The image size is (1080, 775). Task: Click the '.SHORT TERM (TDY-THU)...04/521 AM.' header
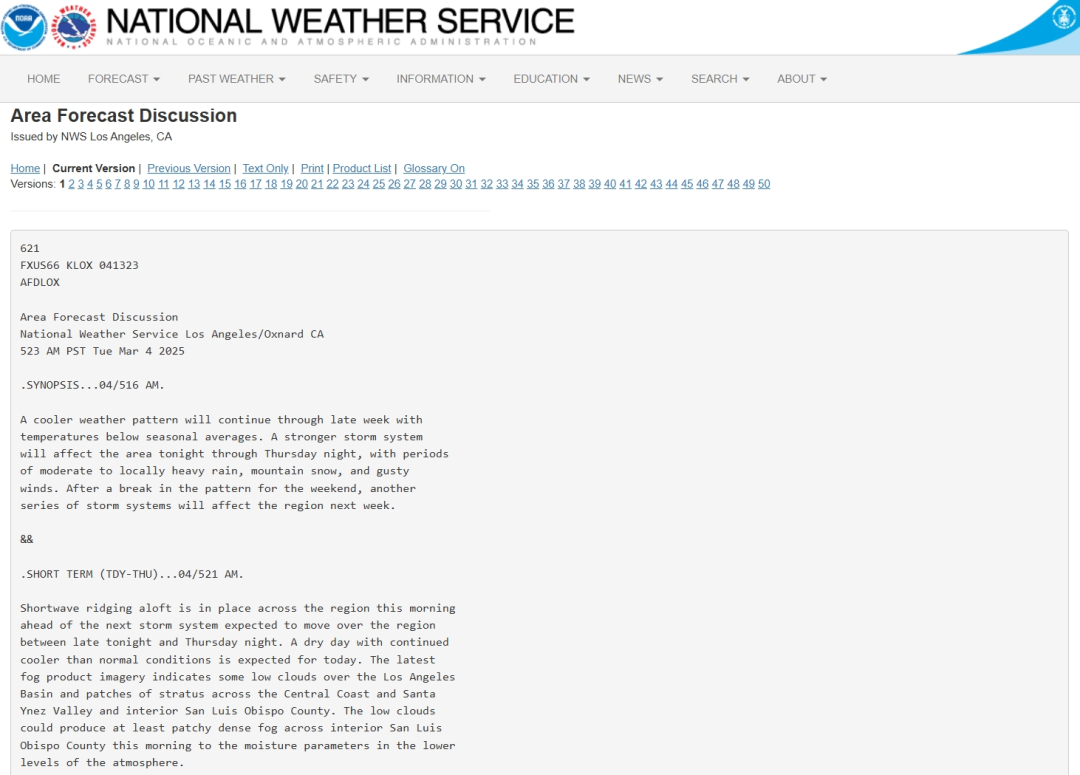pyautogui.click(x=132, y=574)
